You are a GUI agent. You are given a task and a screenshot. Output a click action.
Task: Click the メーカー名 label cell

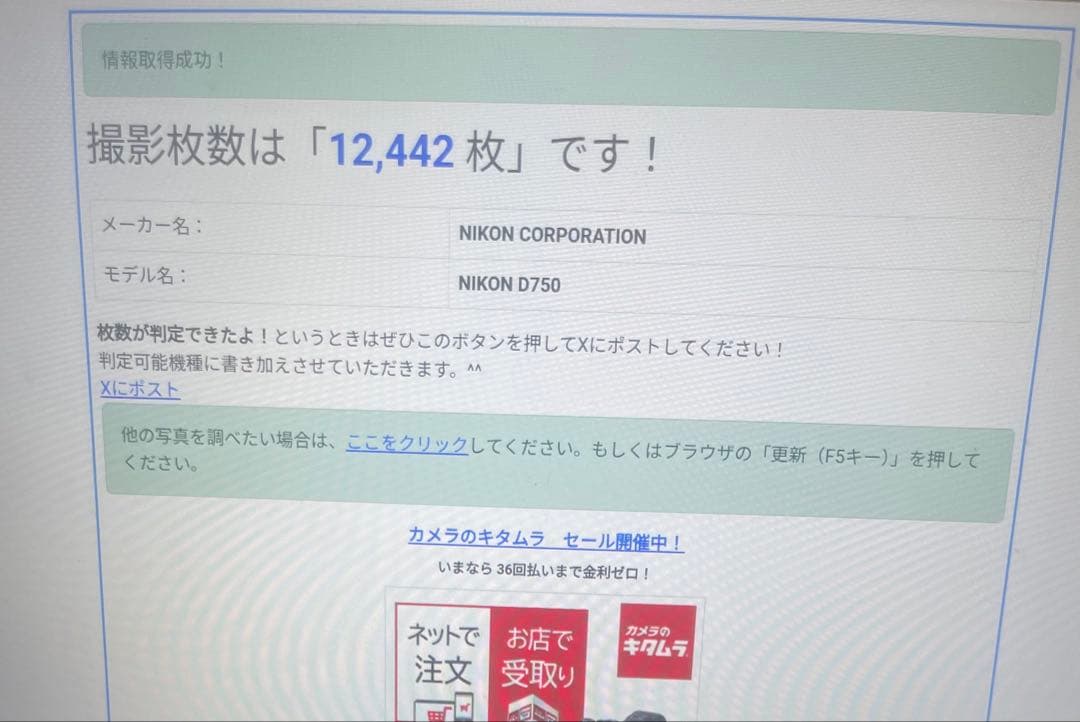pyautogui.click(x=150, y=227)
